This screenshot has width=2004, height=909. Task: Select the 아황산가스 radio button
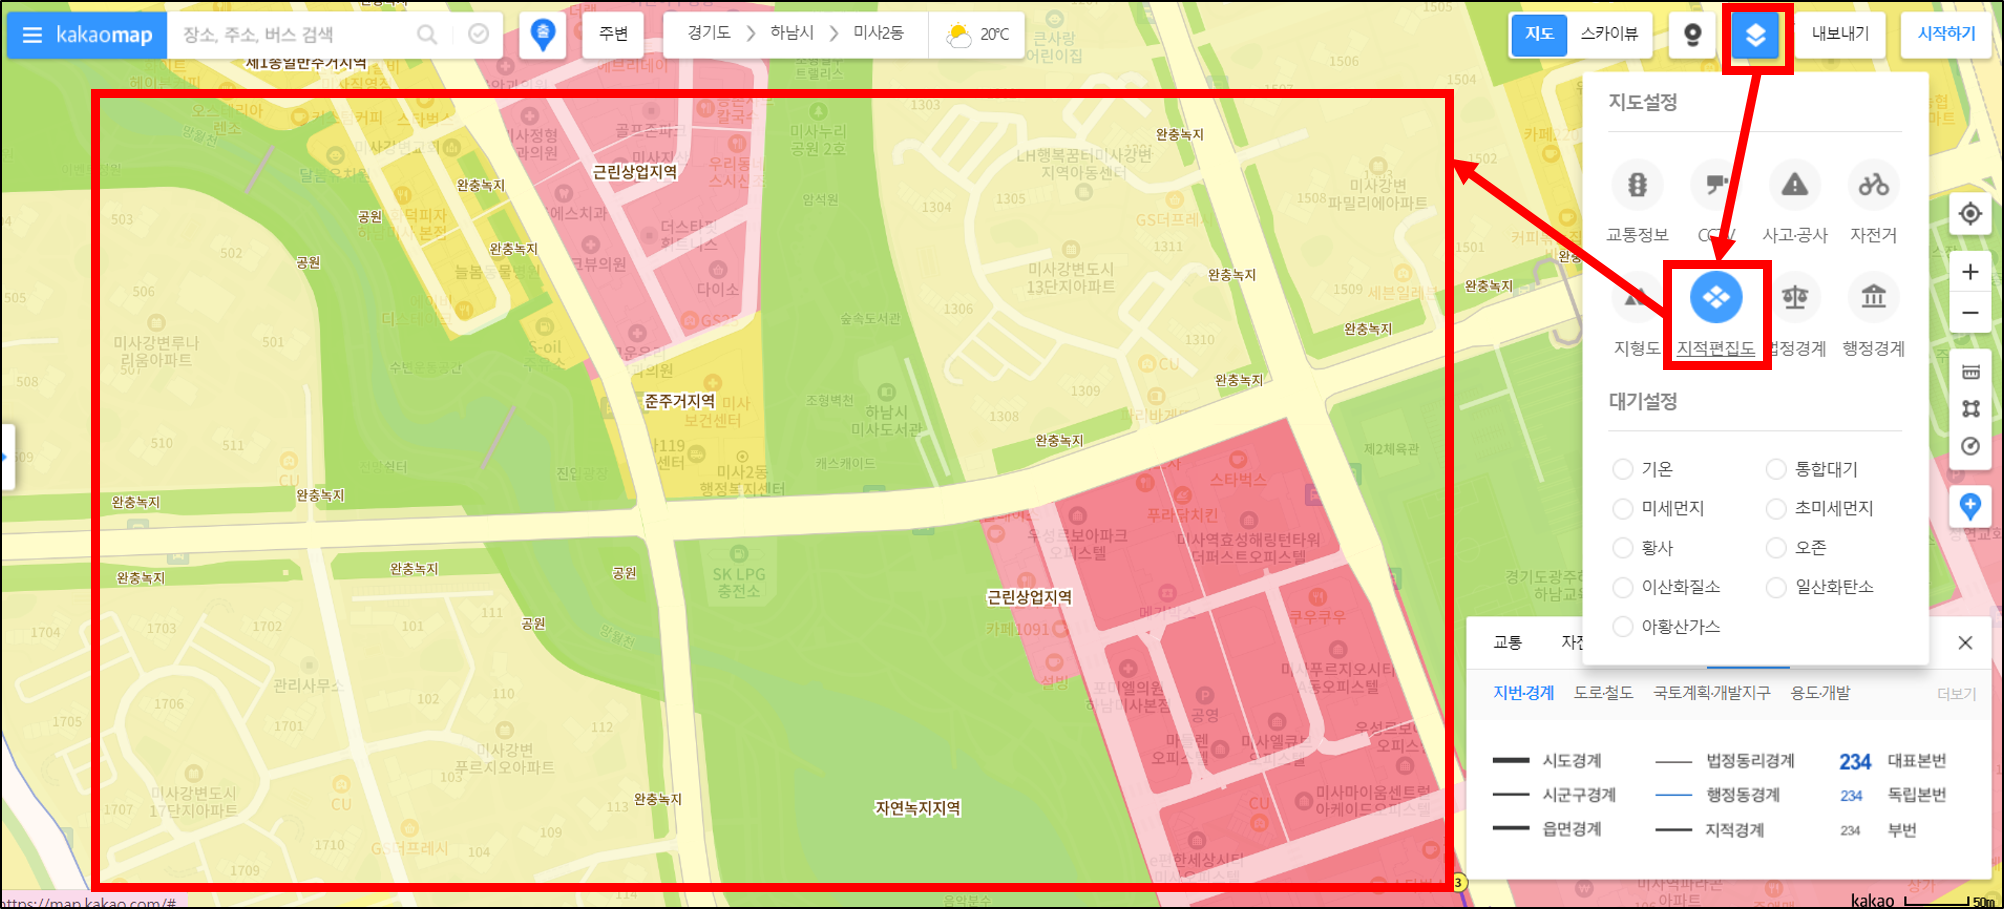pyautogui.click(x=1623, y=626)
